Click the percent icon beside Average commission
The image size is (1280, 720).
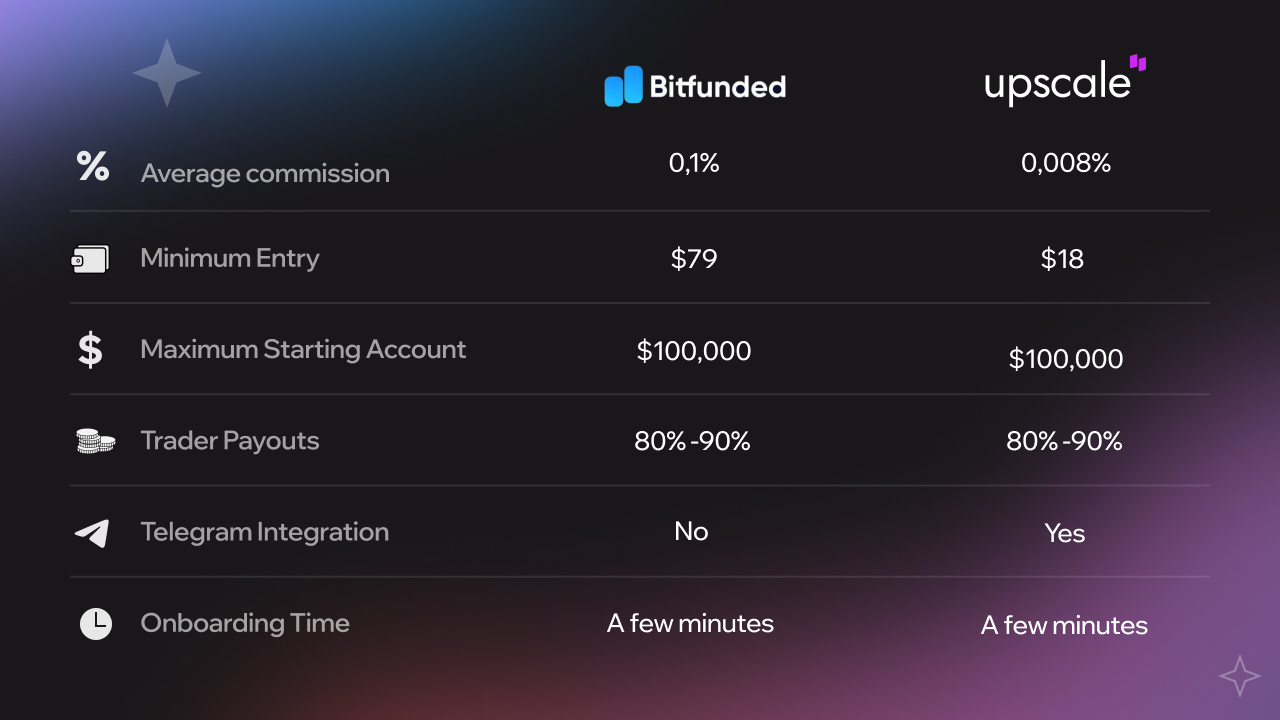tap(93, 166)
